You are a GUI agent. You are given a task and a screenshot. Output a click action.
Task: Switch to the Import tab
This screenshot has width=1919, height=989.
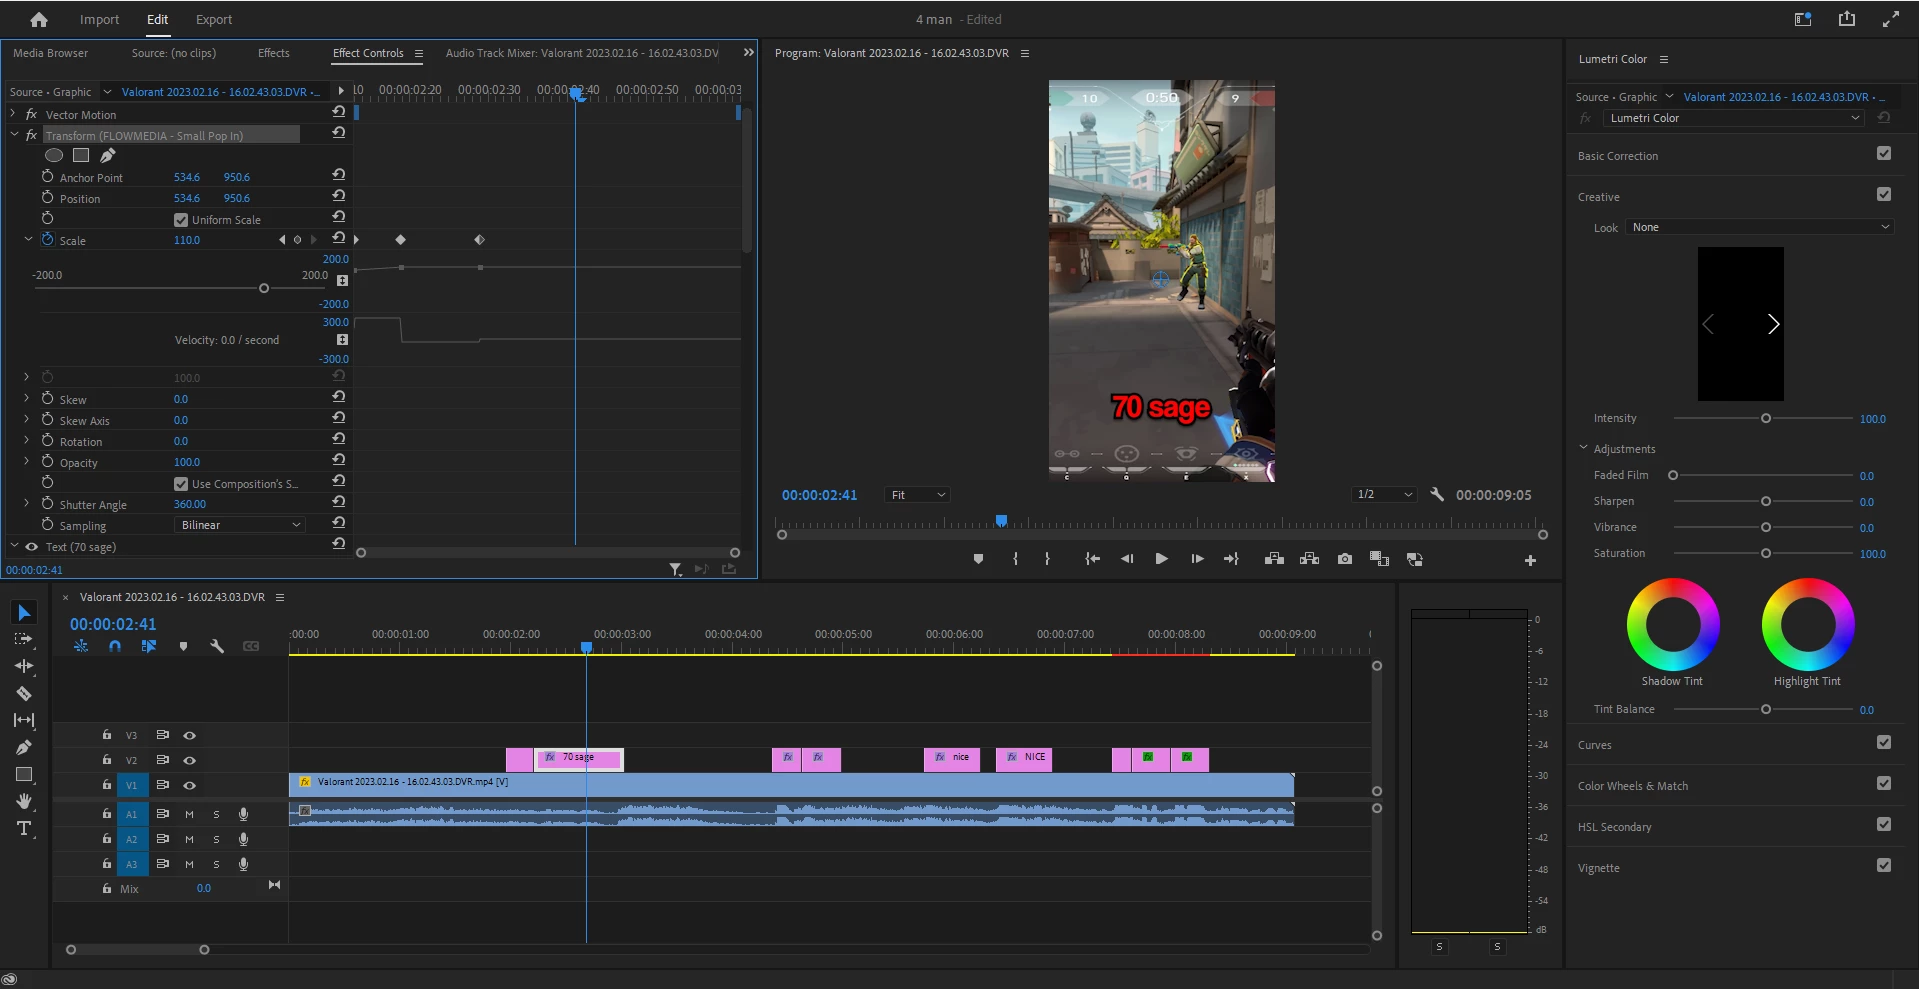pyautogui.click(x=99, y=19)
